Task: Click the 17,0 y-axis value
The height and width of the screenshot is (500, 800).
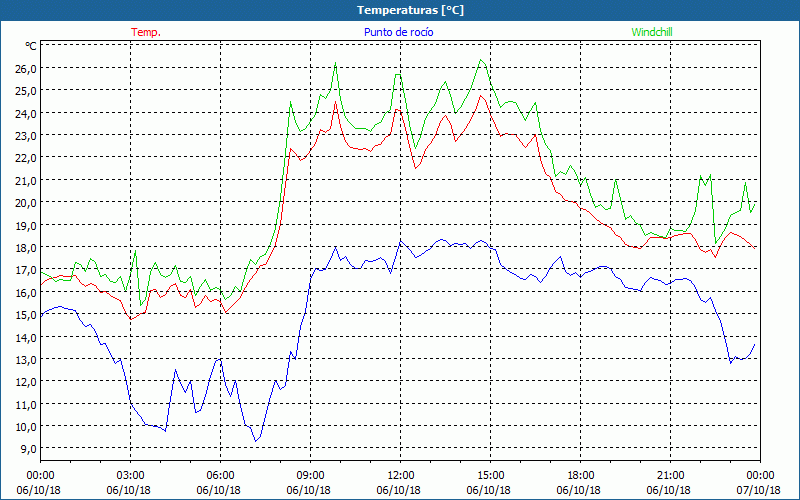Action: 27,270
